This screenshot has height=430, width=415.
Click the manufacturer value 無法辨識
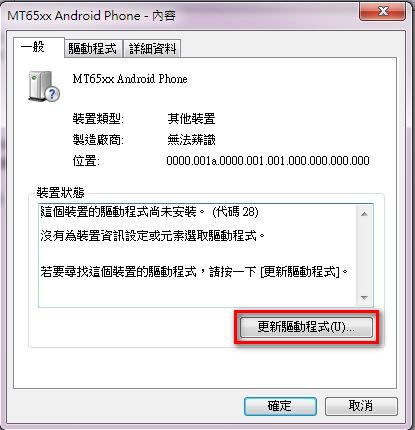[191, 140]
